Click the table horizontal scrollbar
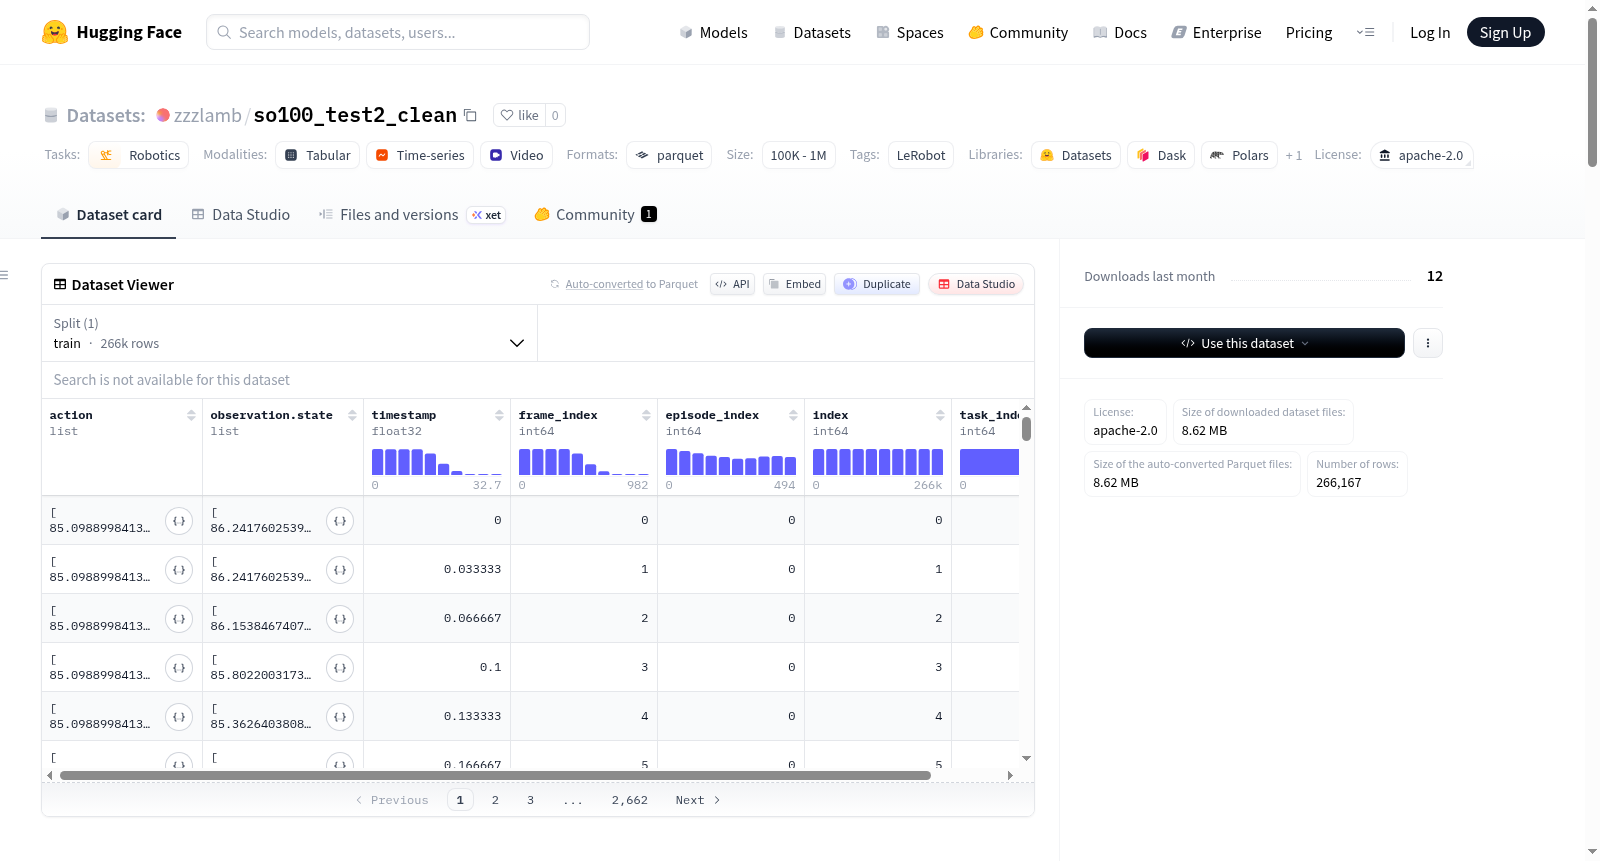1600x861 pixels. (x=495, y=775)
